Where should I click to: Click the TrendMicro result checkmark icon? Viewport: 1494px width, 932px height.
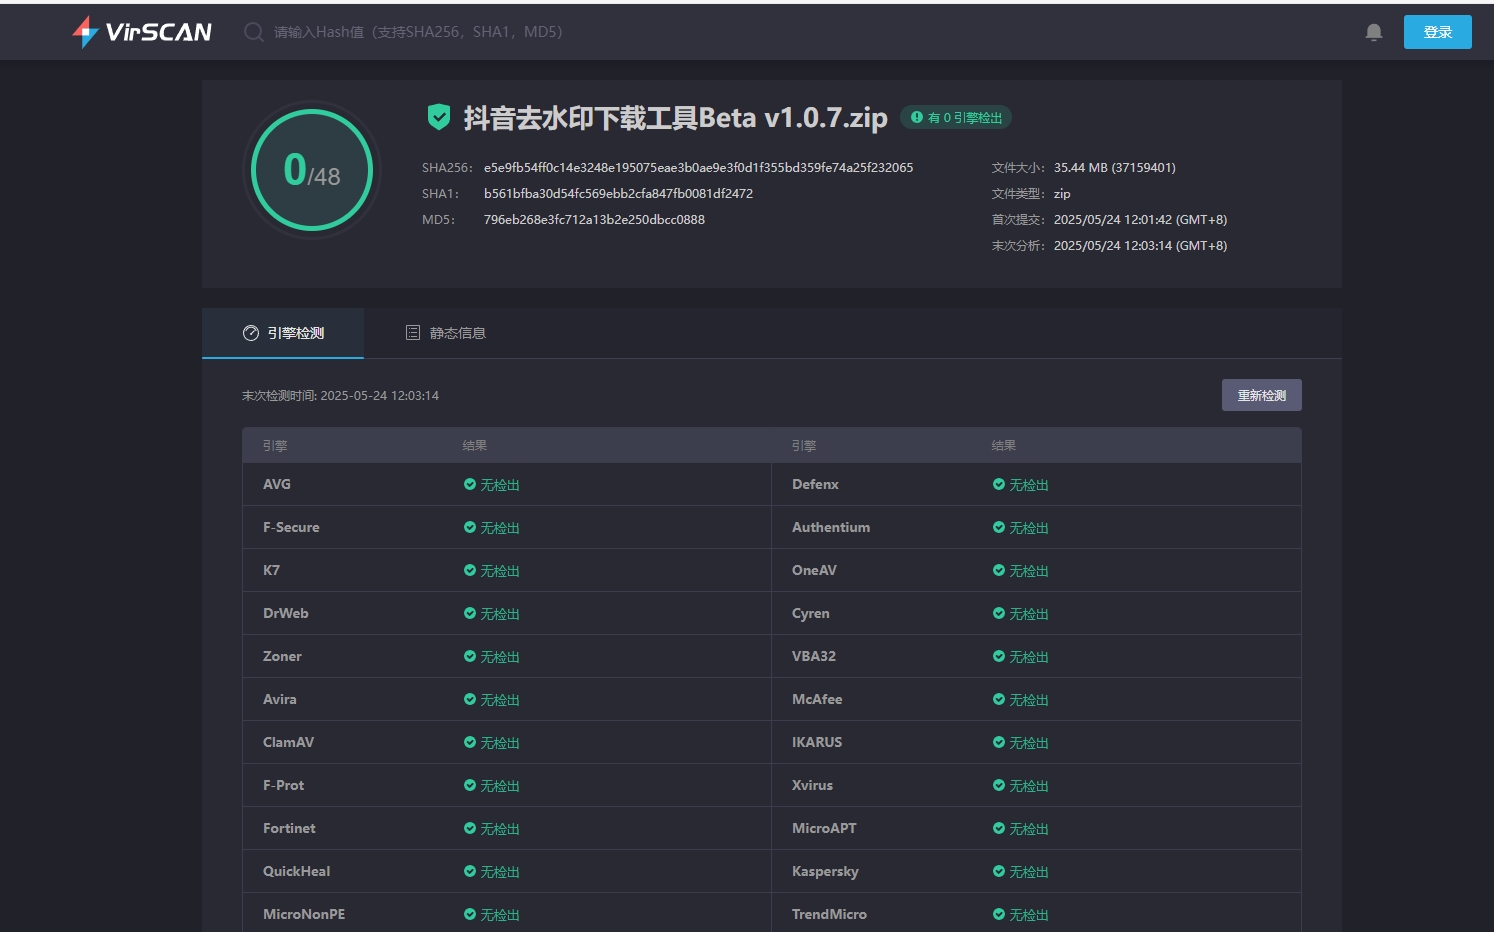pyautogui.click(x=999, y=914)
